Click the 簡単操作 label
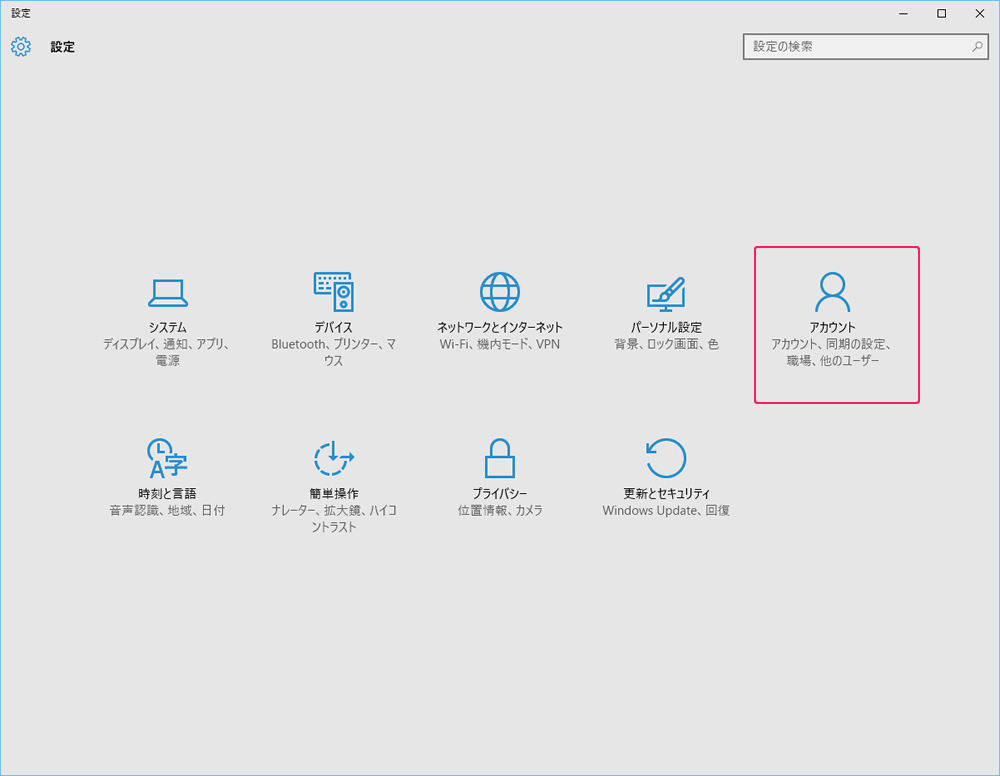 point(334,494)
